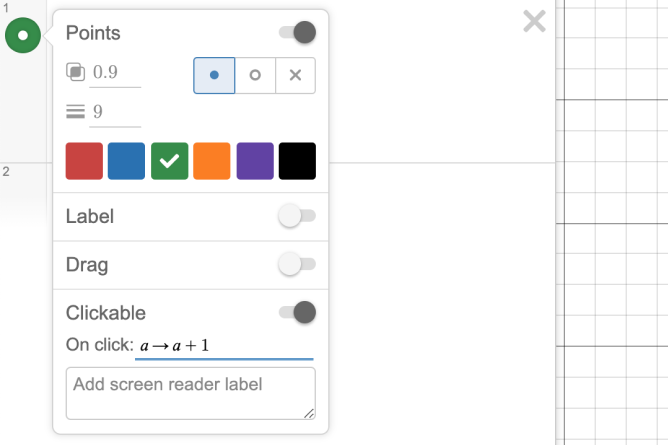Image resolution: width=668 pixels, height=445 pixels.
Task: Select the checked green color swatch
Action: (x=170, y=161)
